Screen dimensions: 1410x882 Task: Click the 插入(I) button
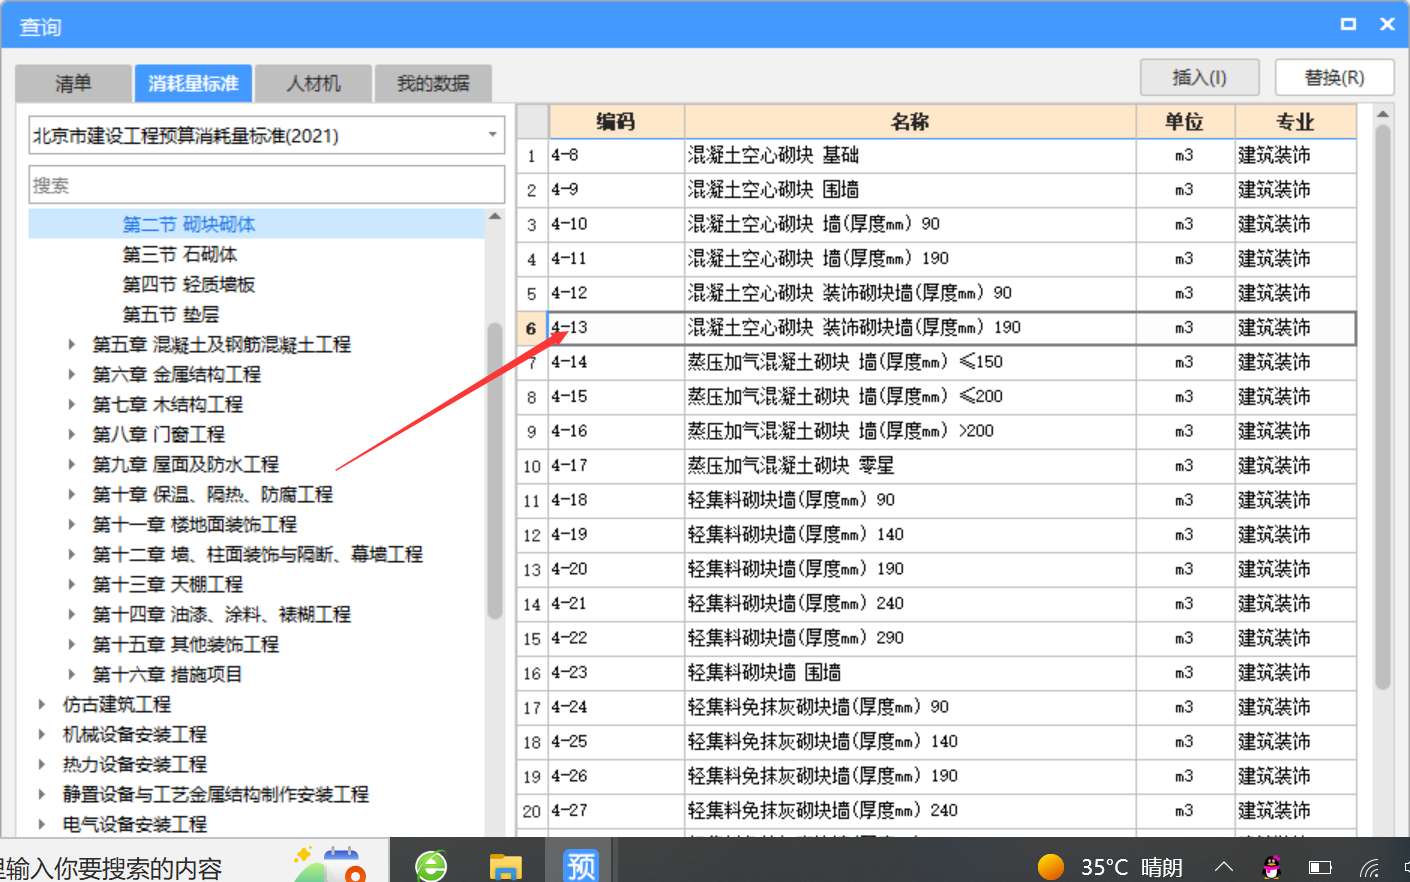[1200, 77]
